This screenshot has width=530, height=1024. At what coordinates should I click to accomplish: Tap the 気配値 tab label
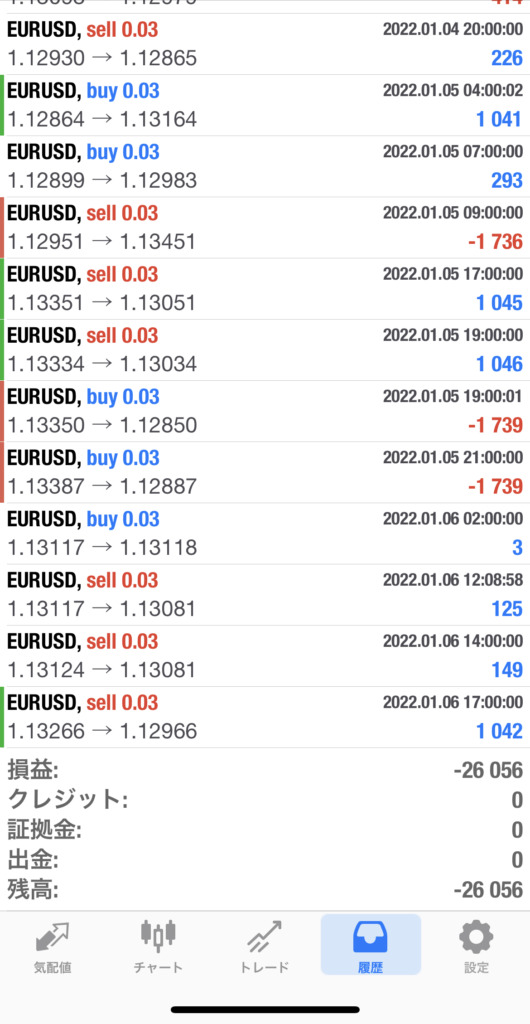52,968
